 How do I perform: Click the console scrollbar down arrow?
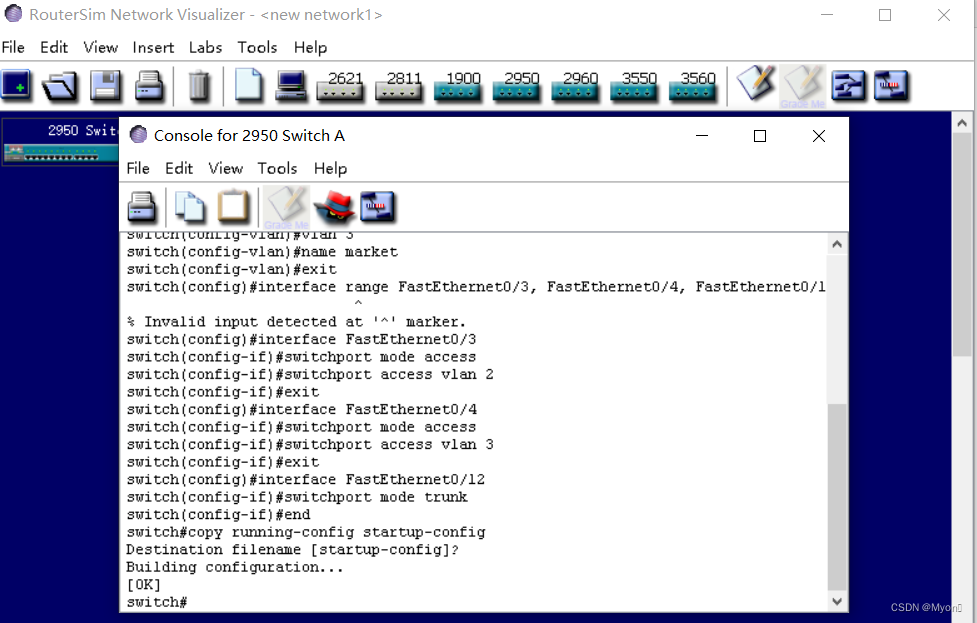coord(837,601)
